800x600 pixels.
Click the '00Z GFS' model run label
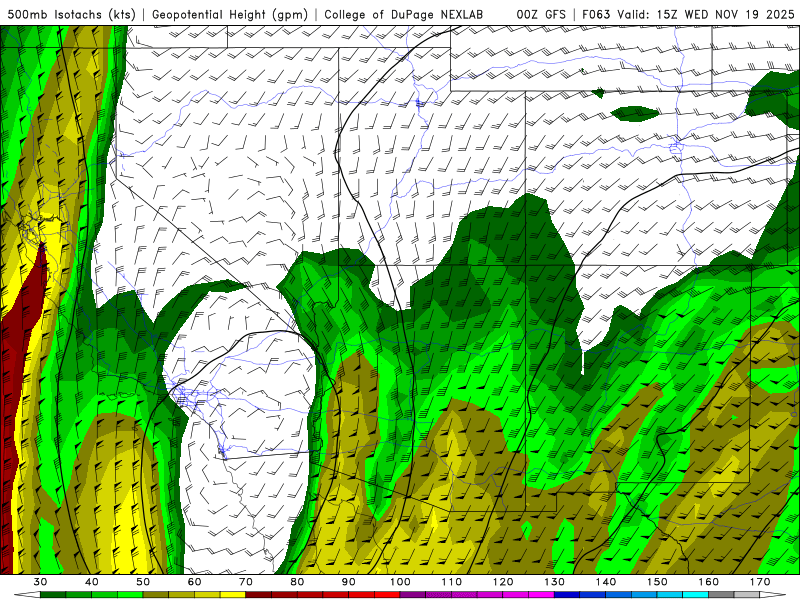(x=541, y=14)
